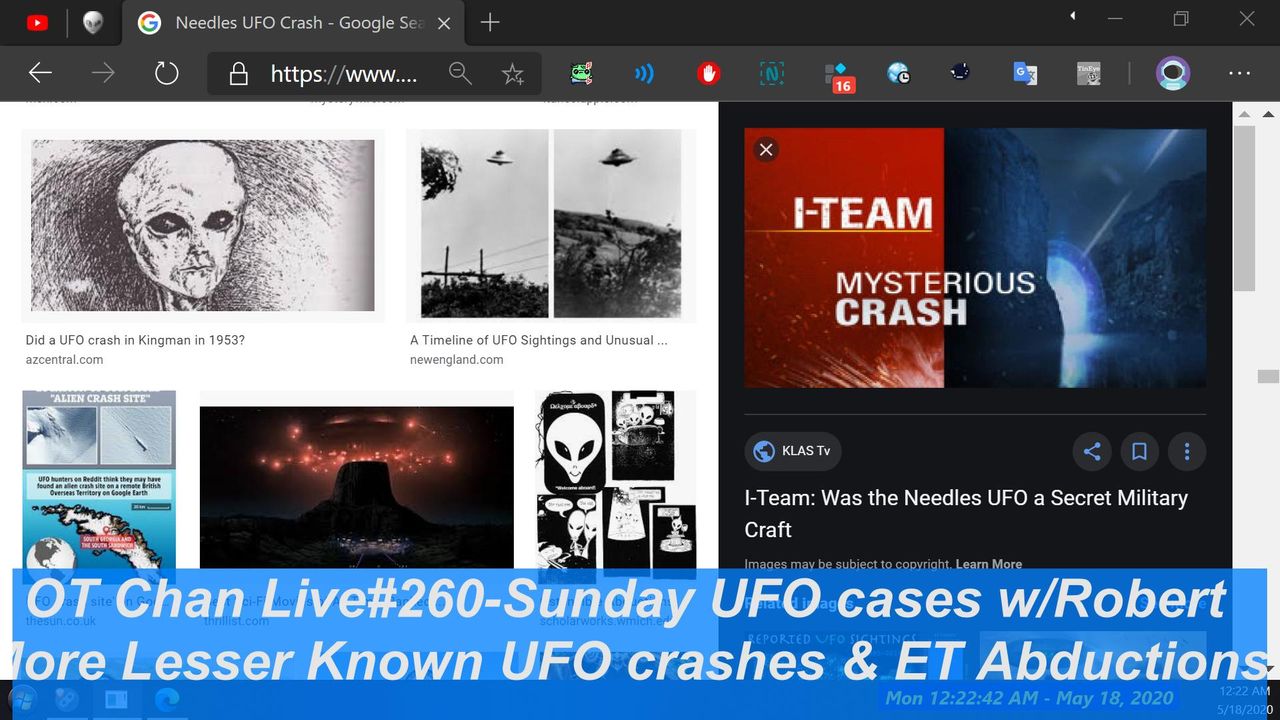
Task: Open the browser profile avatar
Action: (x=1172, y=73)
